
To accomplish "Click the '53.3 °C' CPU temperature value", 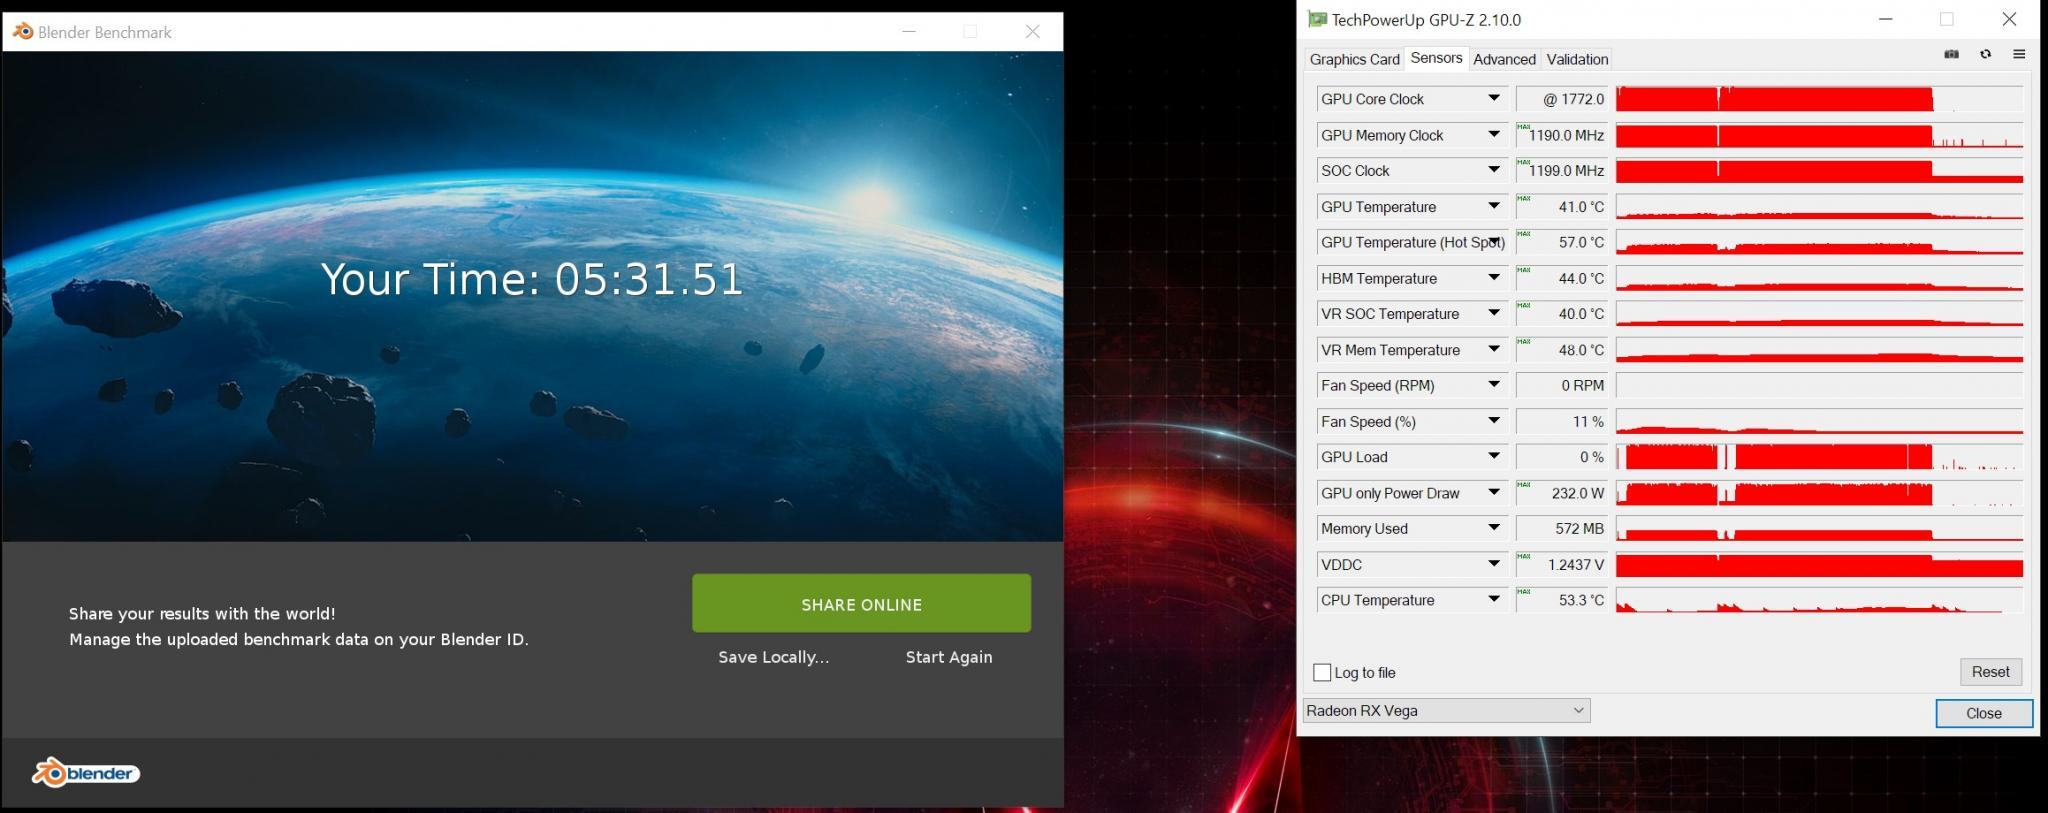I will pyautogui.click(x=1562, y=600).
